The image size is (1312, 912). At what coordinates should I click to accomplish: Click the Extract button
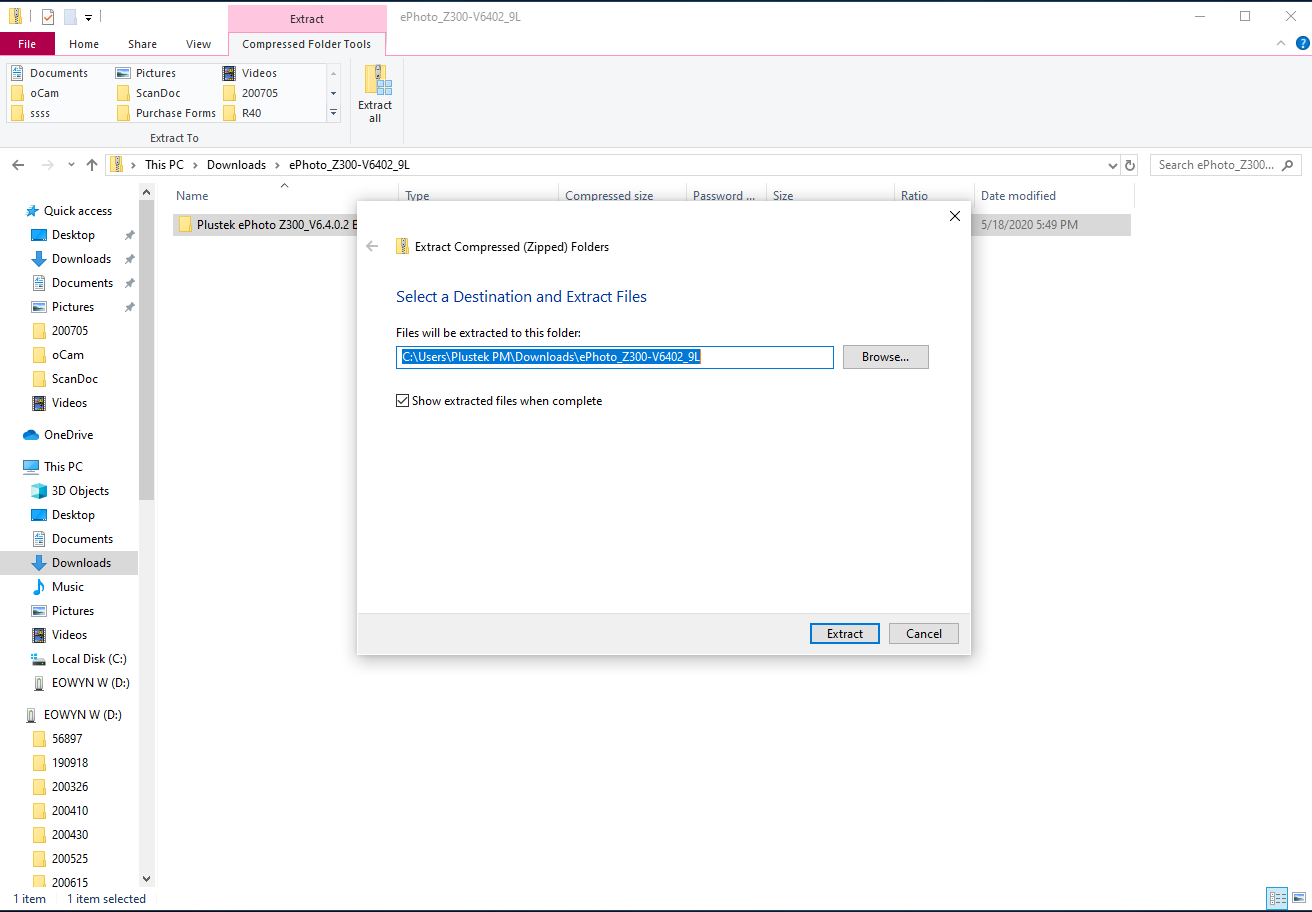click(x=844, y=633)
